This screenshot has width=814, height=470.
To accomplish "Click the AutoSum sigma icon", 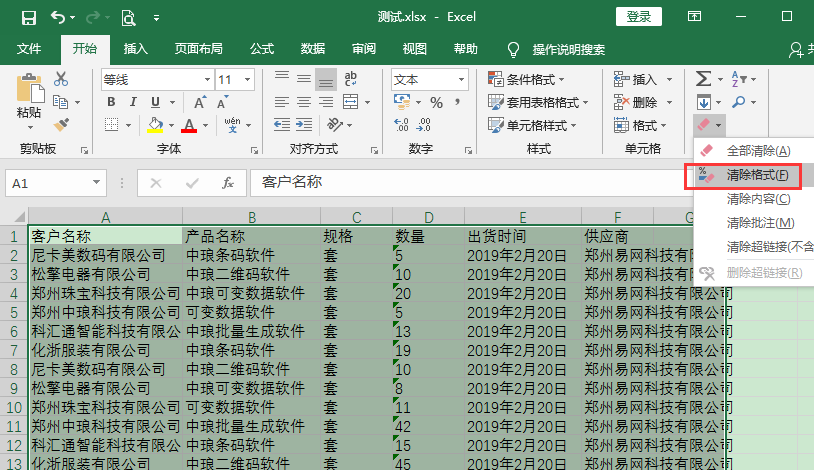I will click(703, 79).
